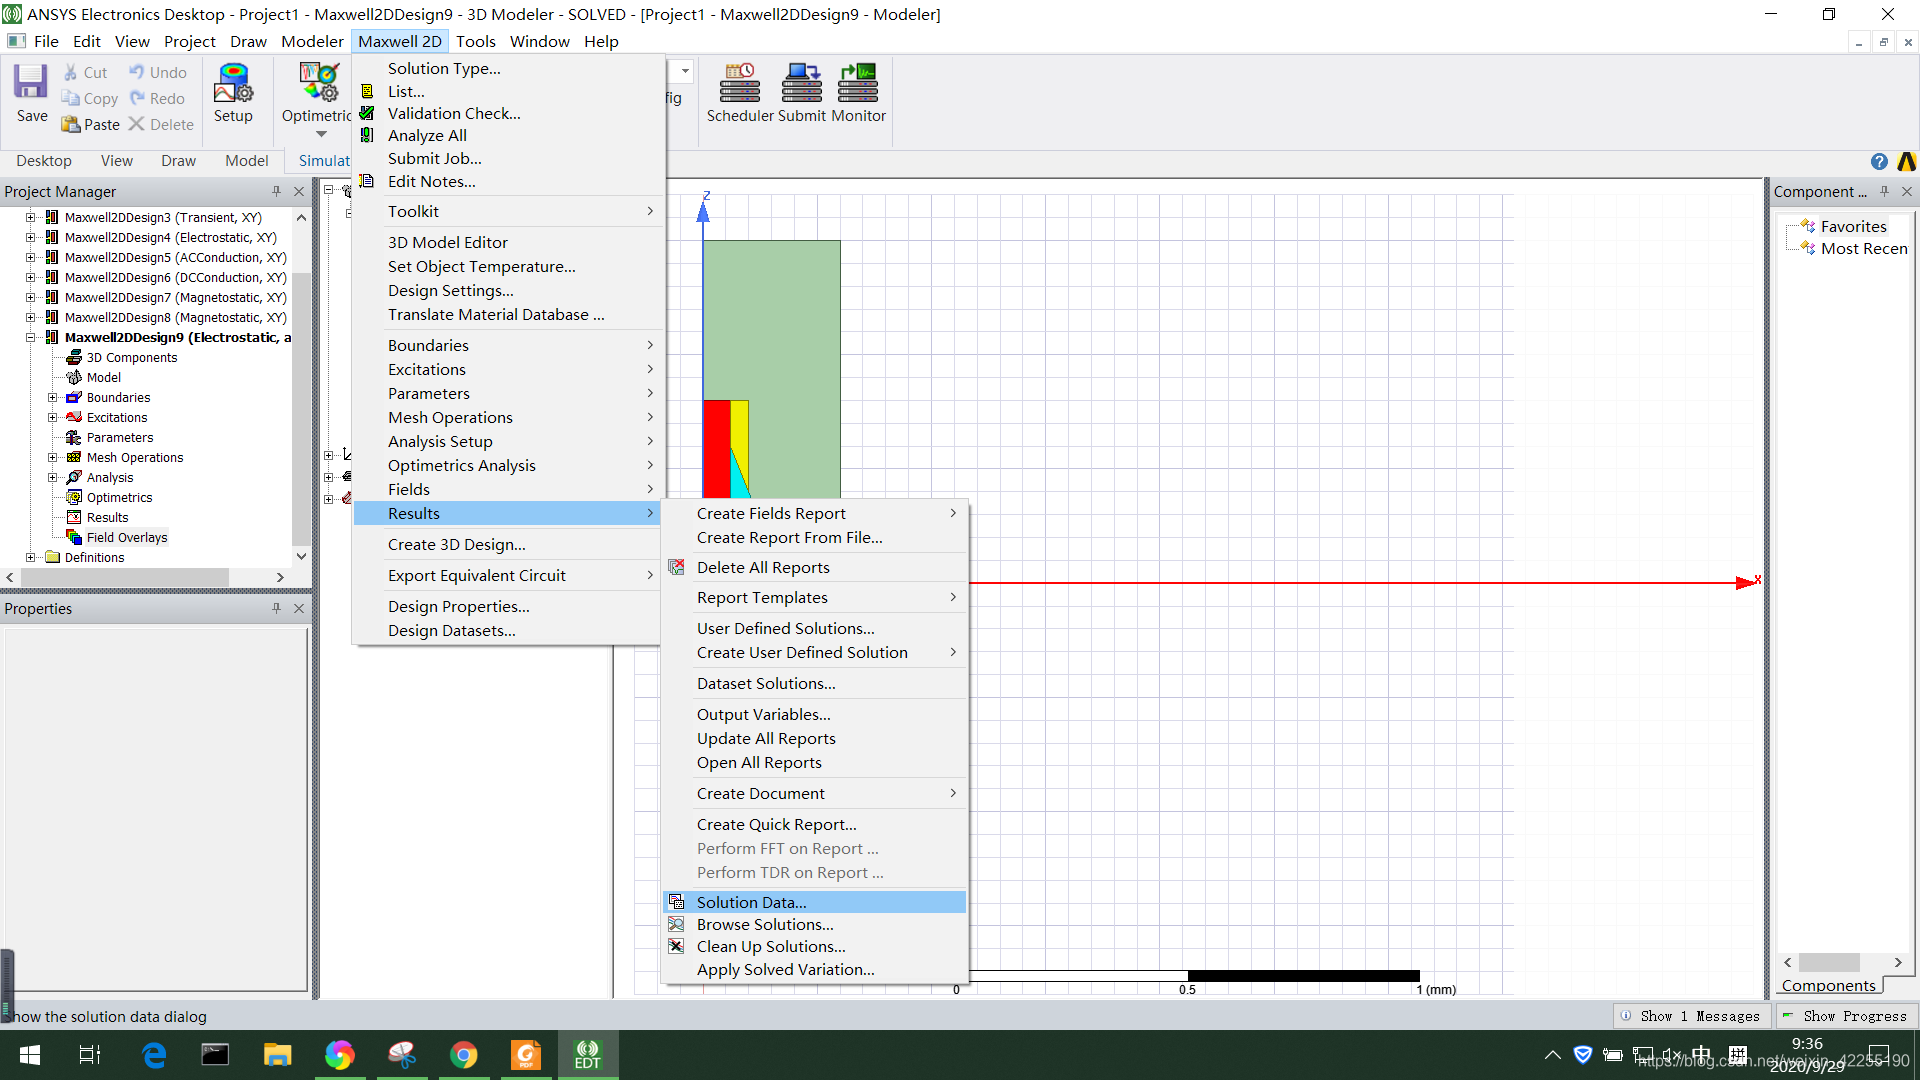
Task: Click the blue help question mark icon
Action: [x=1879, y=161]
